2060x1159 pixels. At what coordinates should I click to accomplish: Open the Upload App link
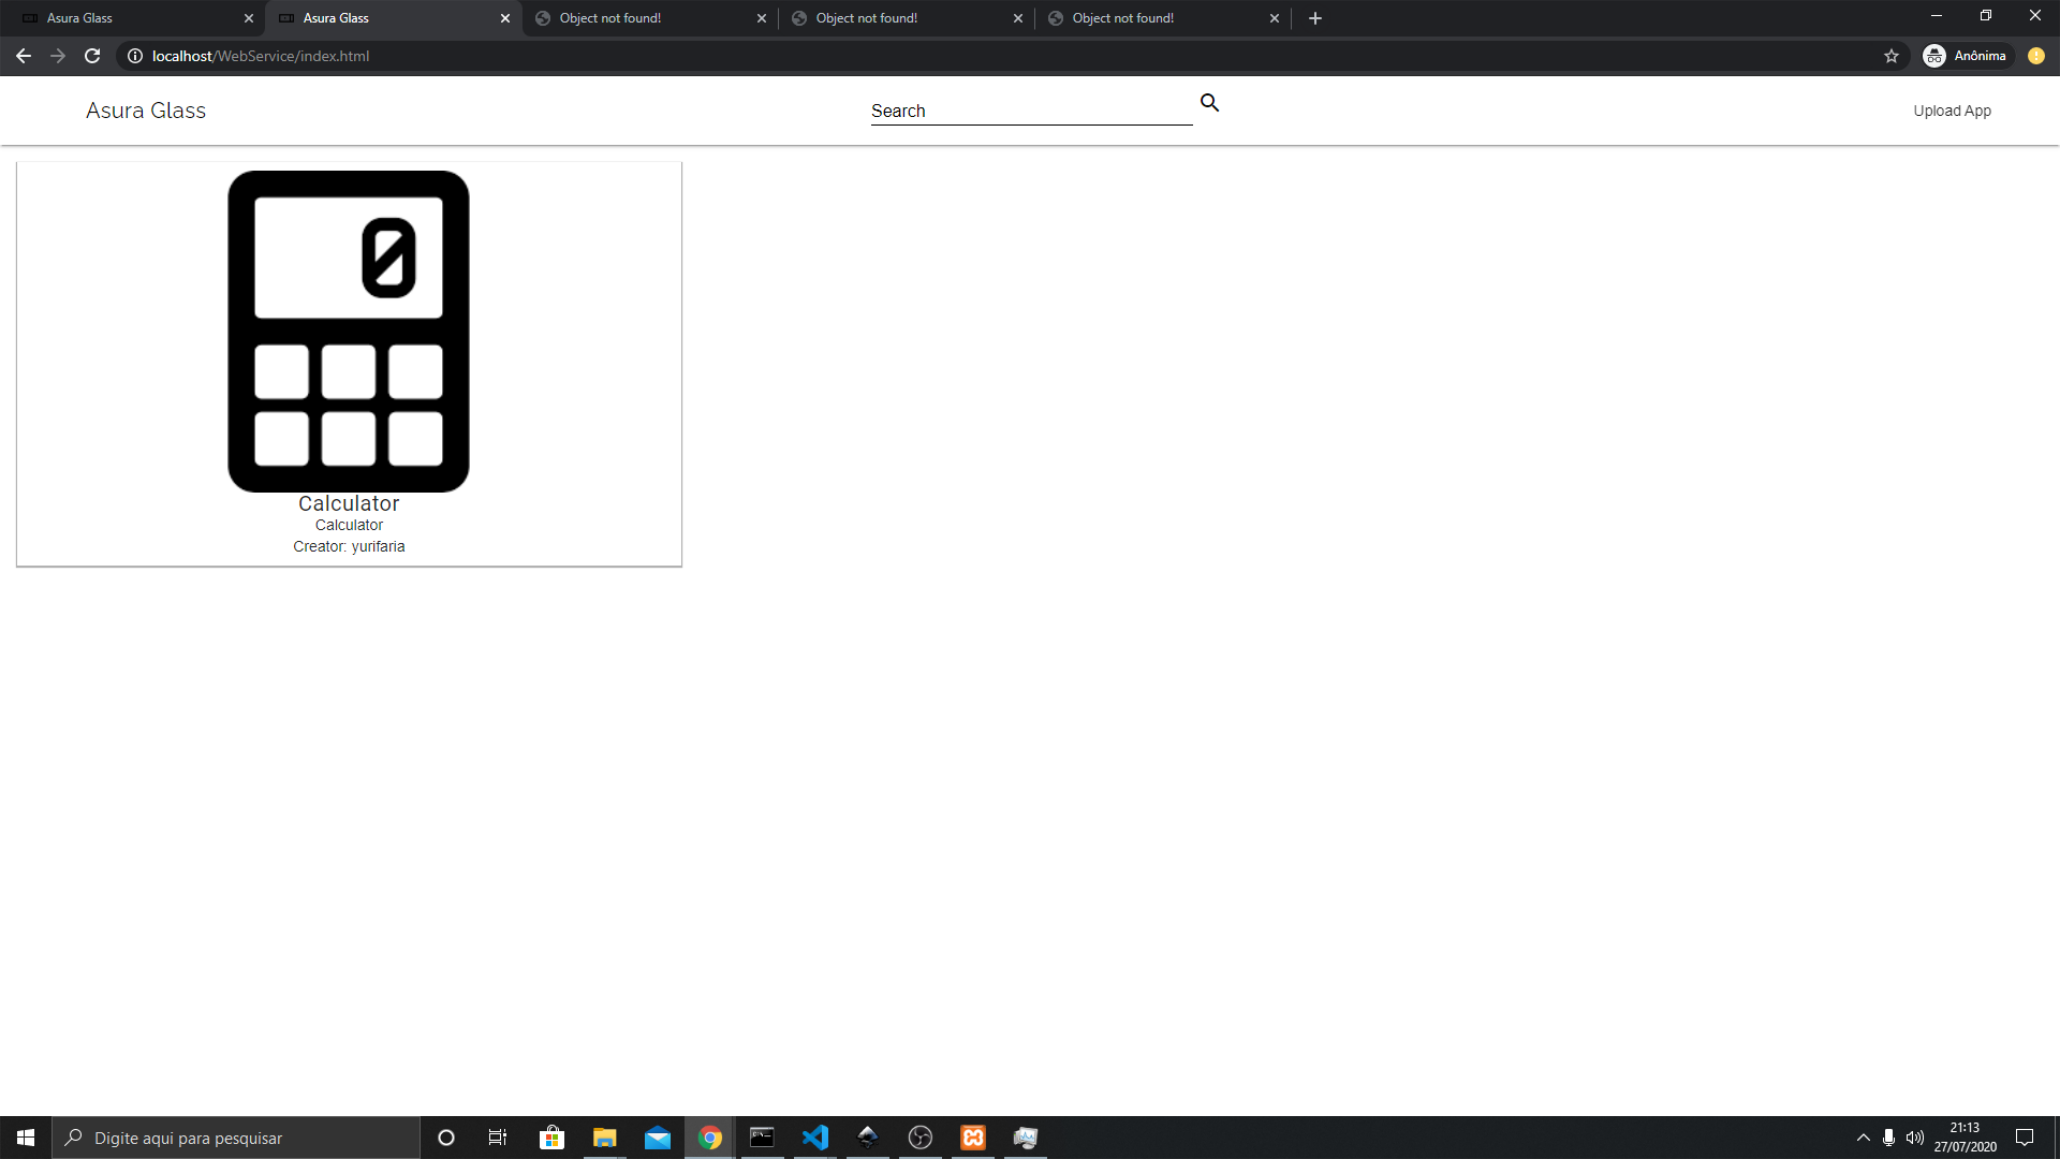coord(1951,111)
